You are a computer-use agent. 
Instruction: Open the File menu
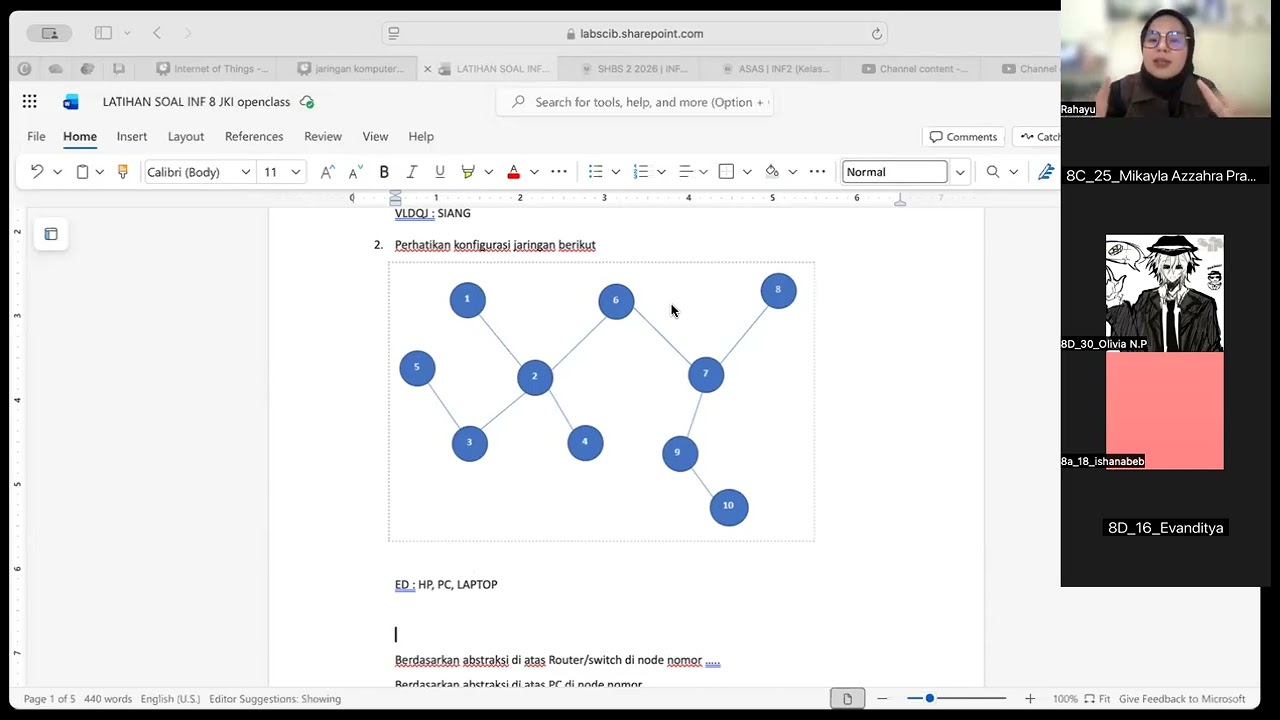tap(36, 136)
